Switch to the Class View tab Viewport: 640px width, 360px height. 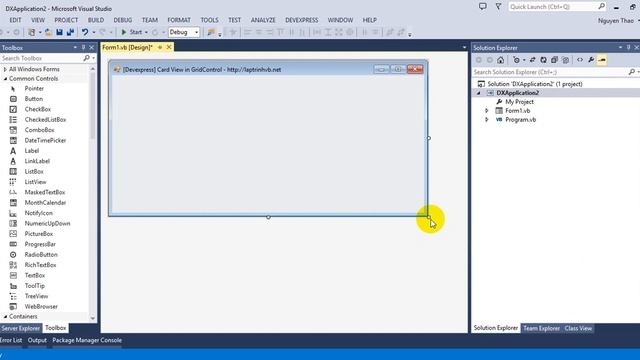pyautogui.click(x=578, y=328)
